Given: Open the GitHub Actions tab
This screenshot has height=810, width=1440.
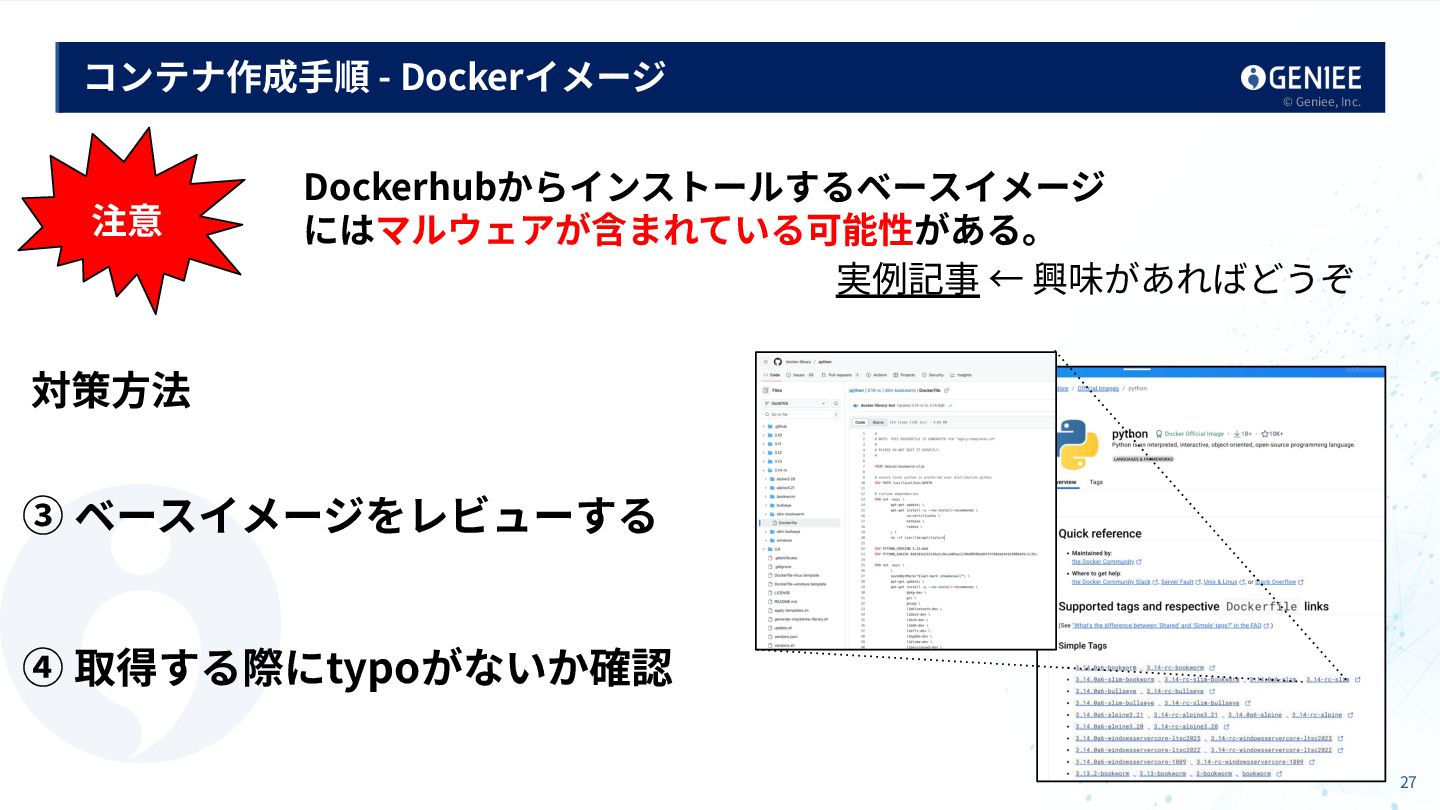Looking at the screenshot, I should pyautogui.click(x=877, y=375).
